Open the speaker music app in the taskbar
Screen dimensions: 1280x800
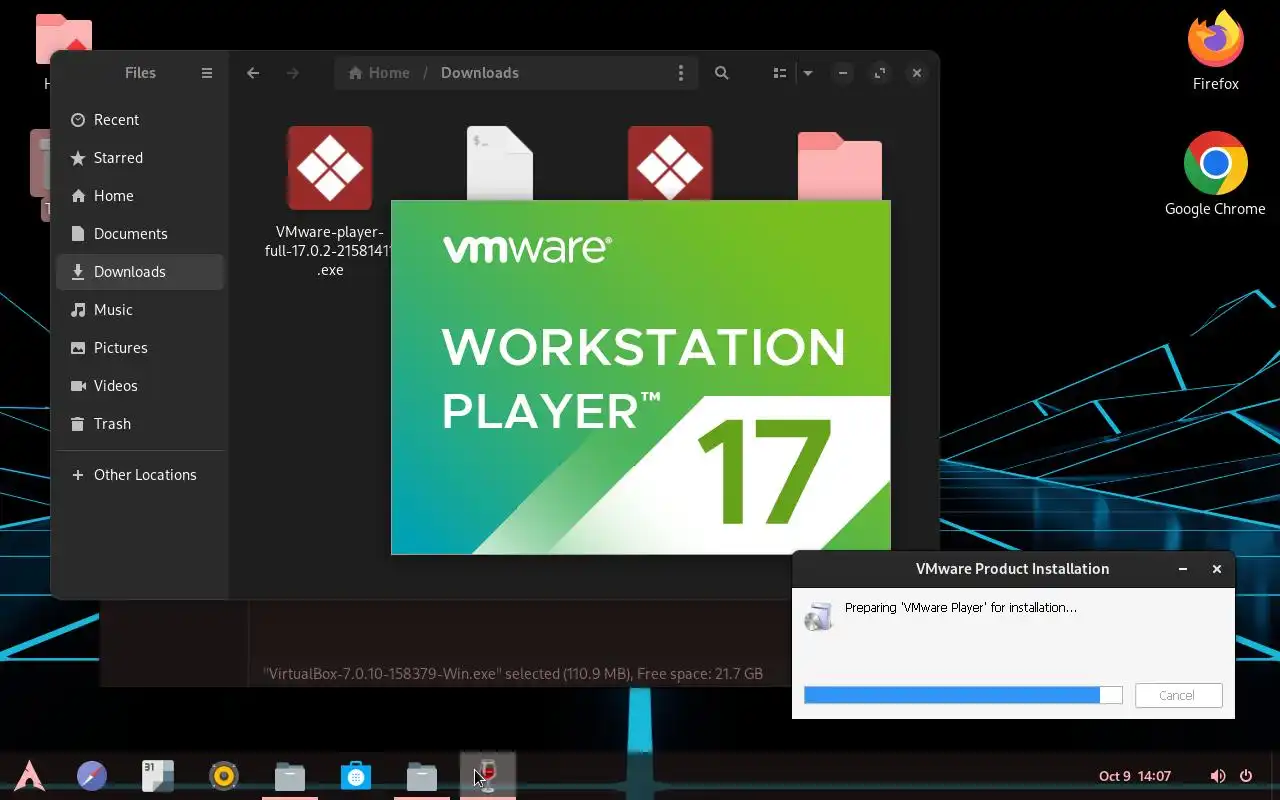tap(224, 775)
